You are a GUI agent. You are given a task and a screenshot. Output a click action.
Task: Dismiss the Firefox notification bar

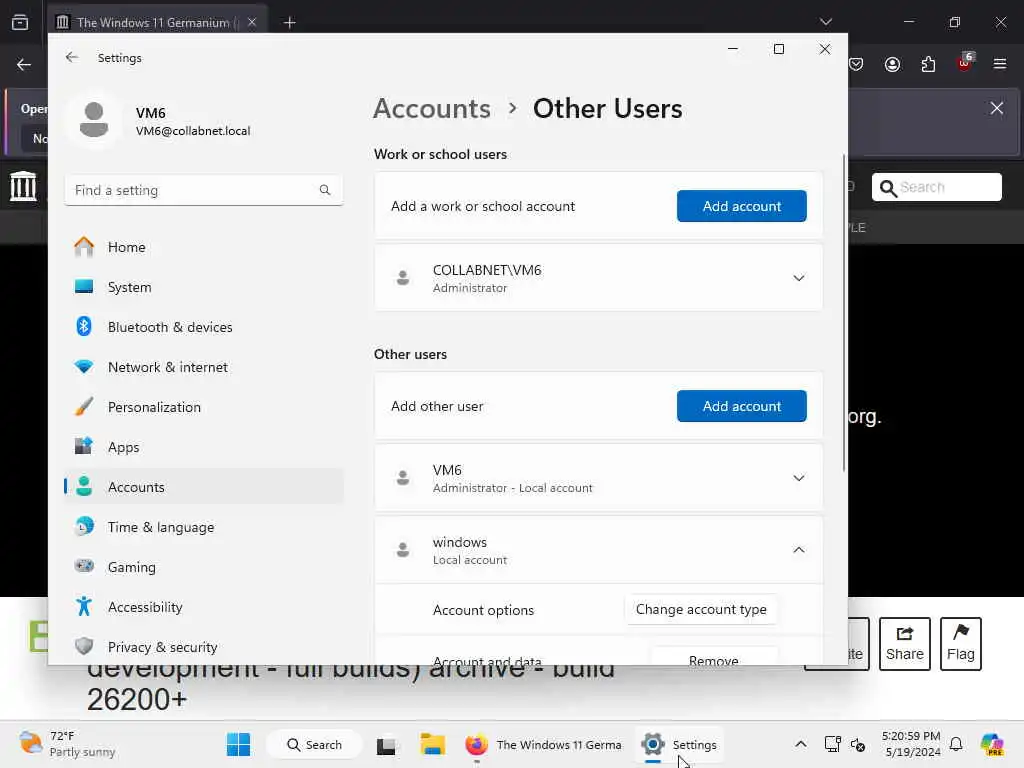tap(997, 108)
